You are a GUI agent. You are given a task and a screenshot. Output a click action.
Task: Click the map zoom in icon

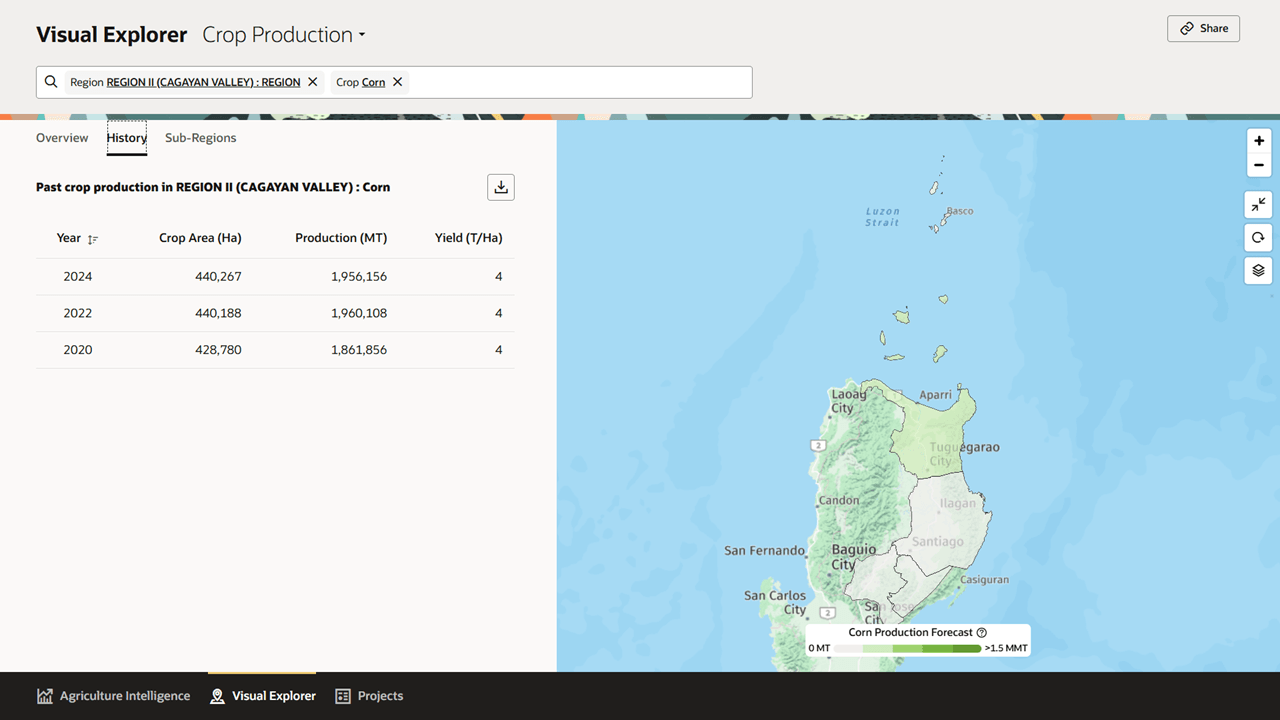1258,141
